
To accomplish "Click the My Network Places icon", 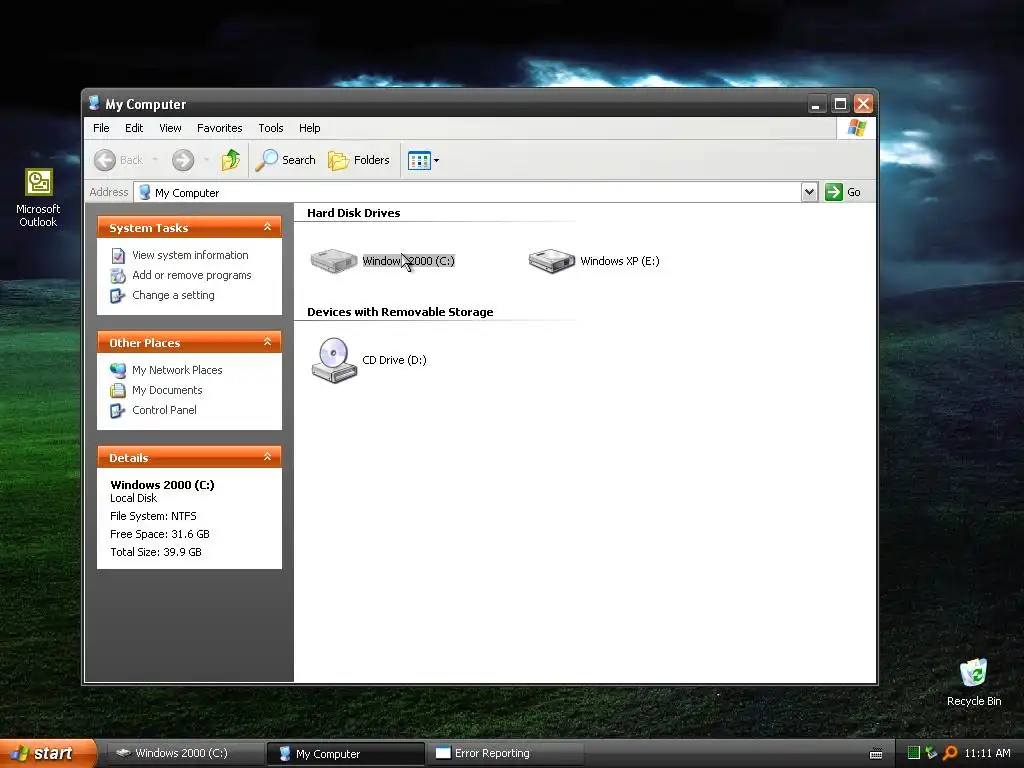I will click(x=118, y=370).
